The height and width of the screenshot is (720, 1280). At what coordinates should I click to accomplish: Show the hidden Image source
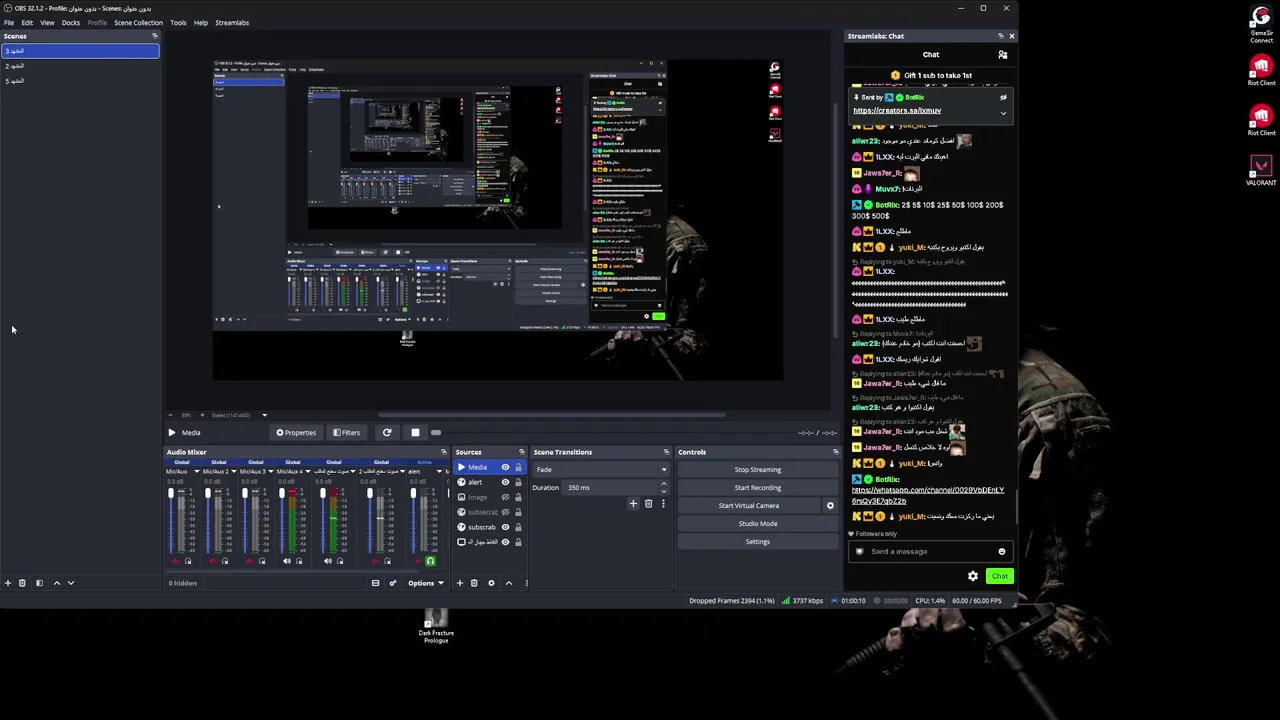coord(505,497)
